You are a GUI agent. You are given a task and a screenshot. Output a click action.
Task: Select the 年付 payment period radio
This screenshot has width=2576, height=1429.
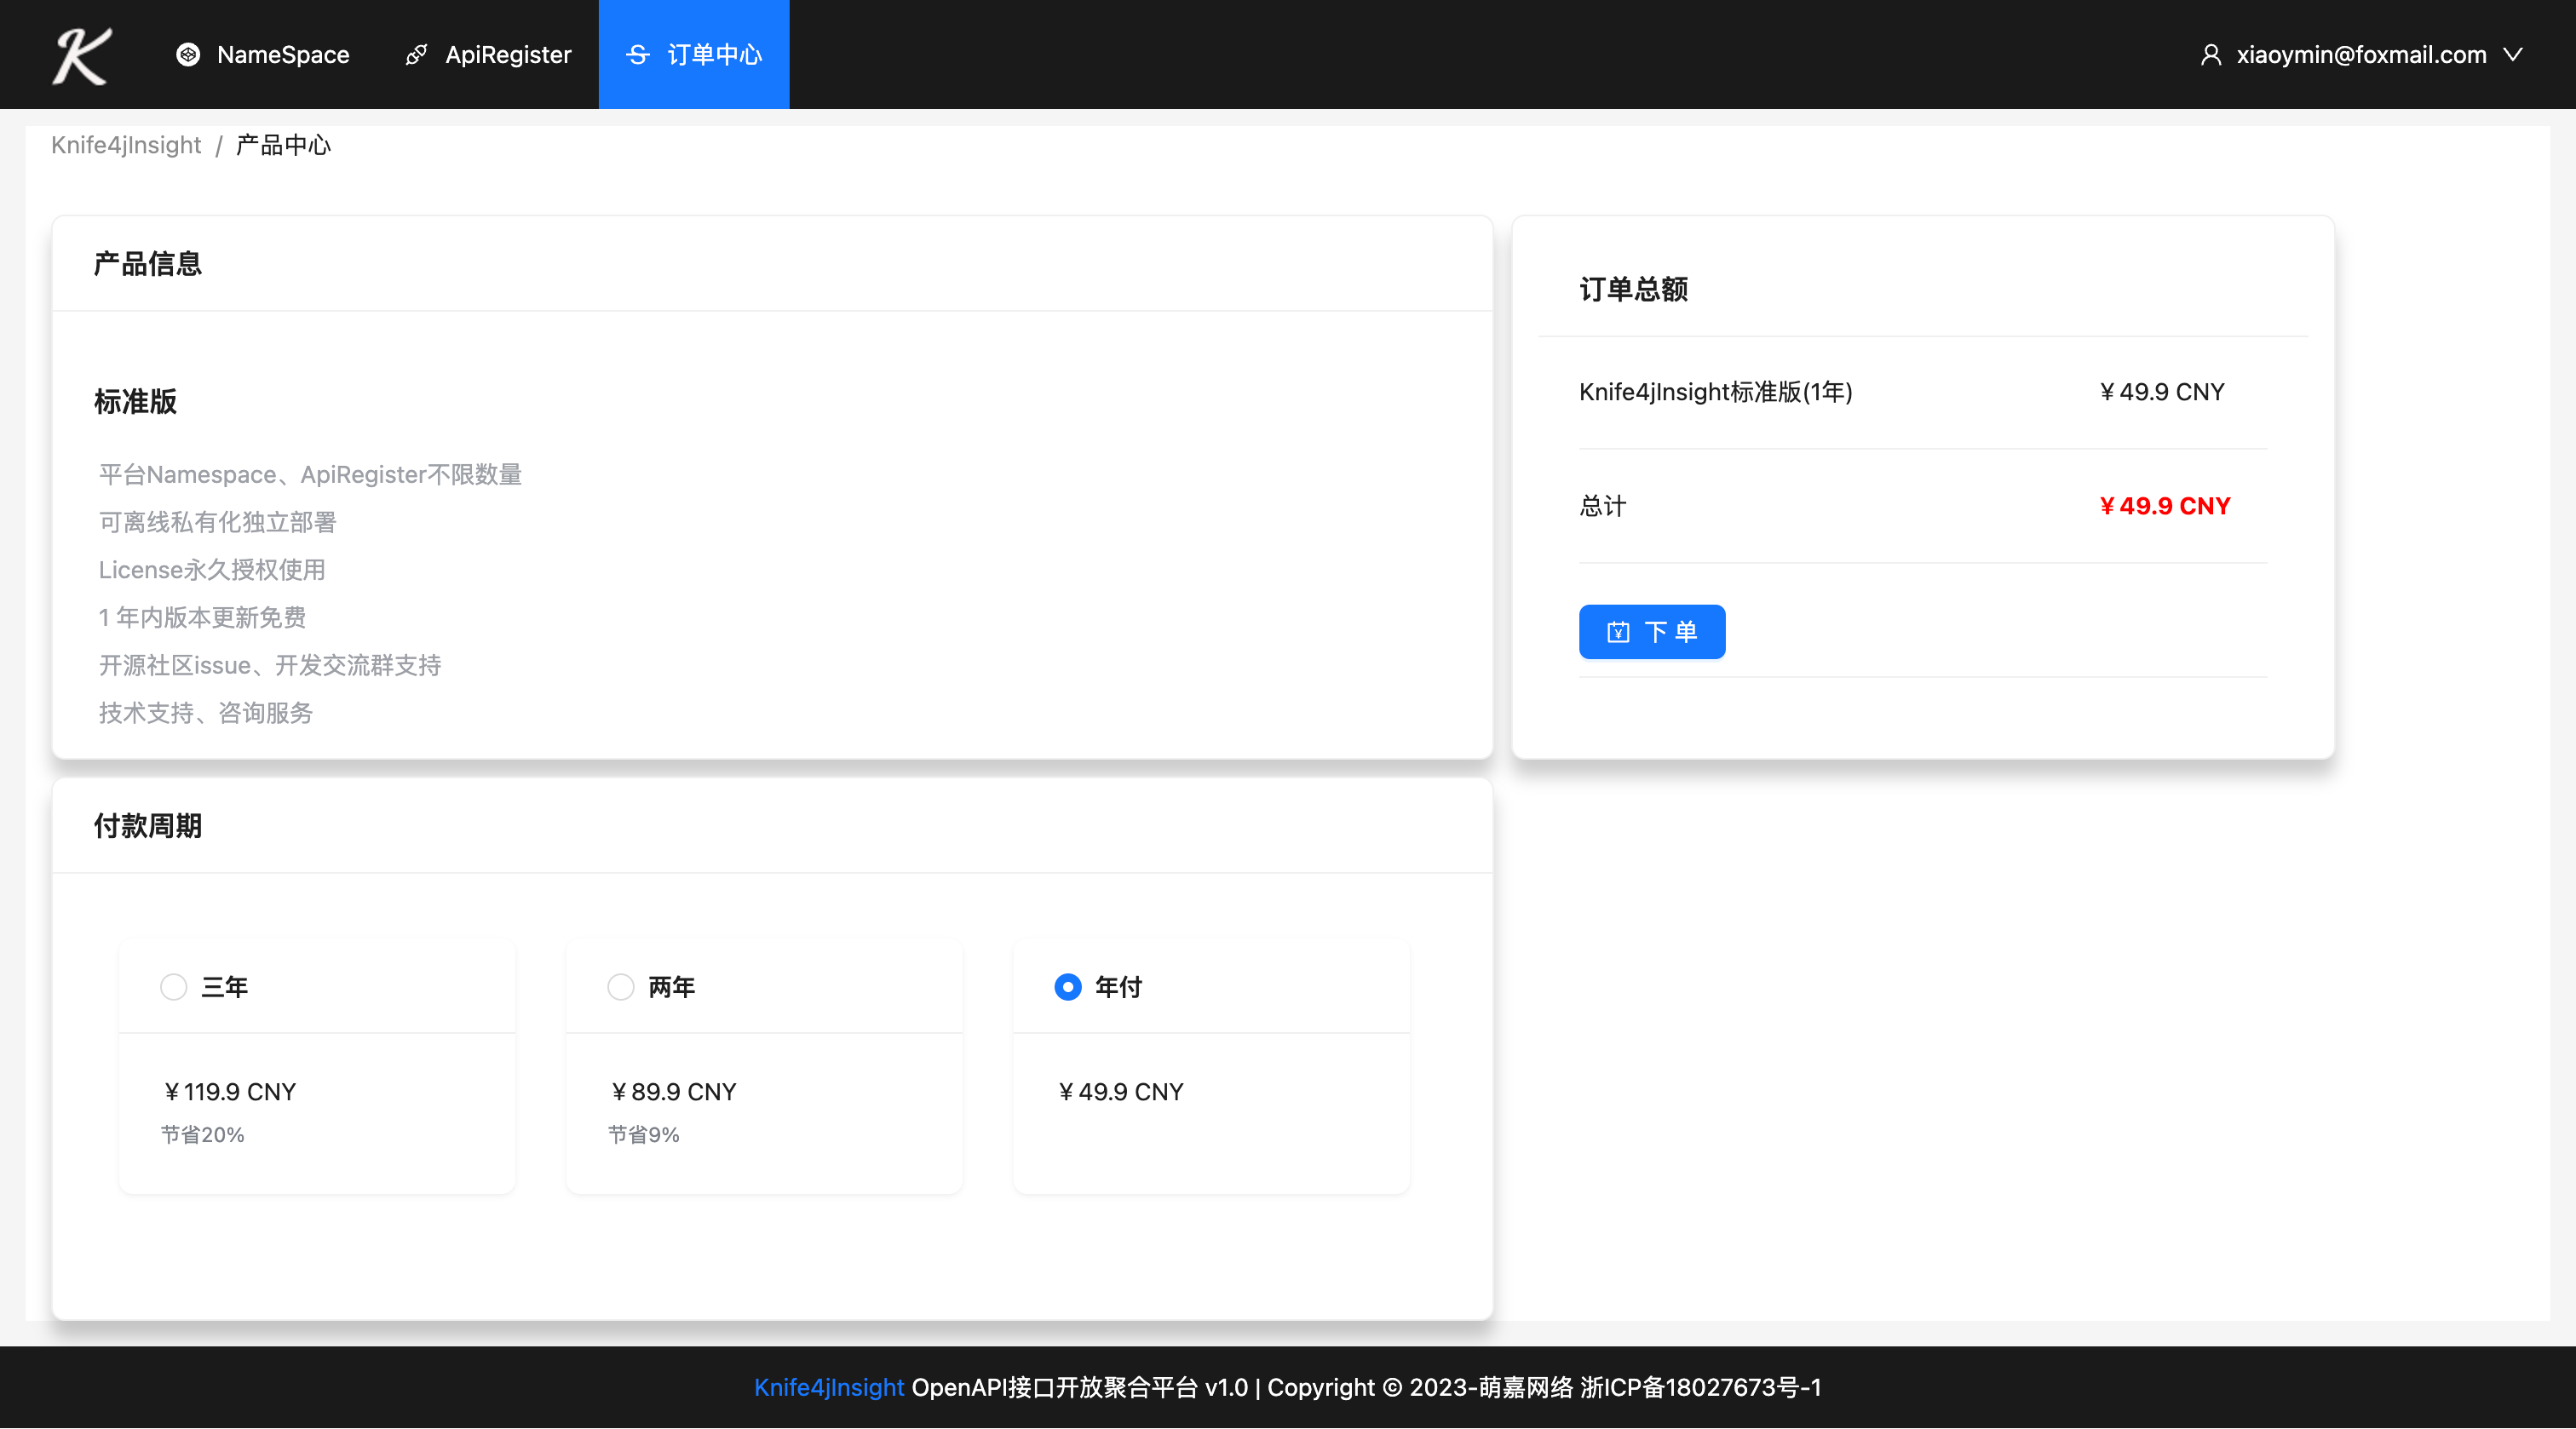coord(1068,987)
